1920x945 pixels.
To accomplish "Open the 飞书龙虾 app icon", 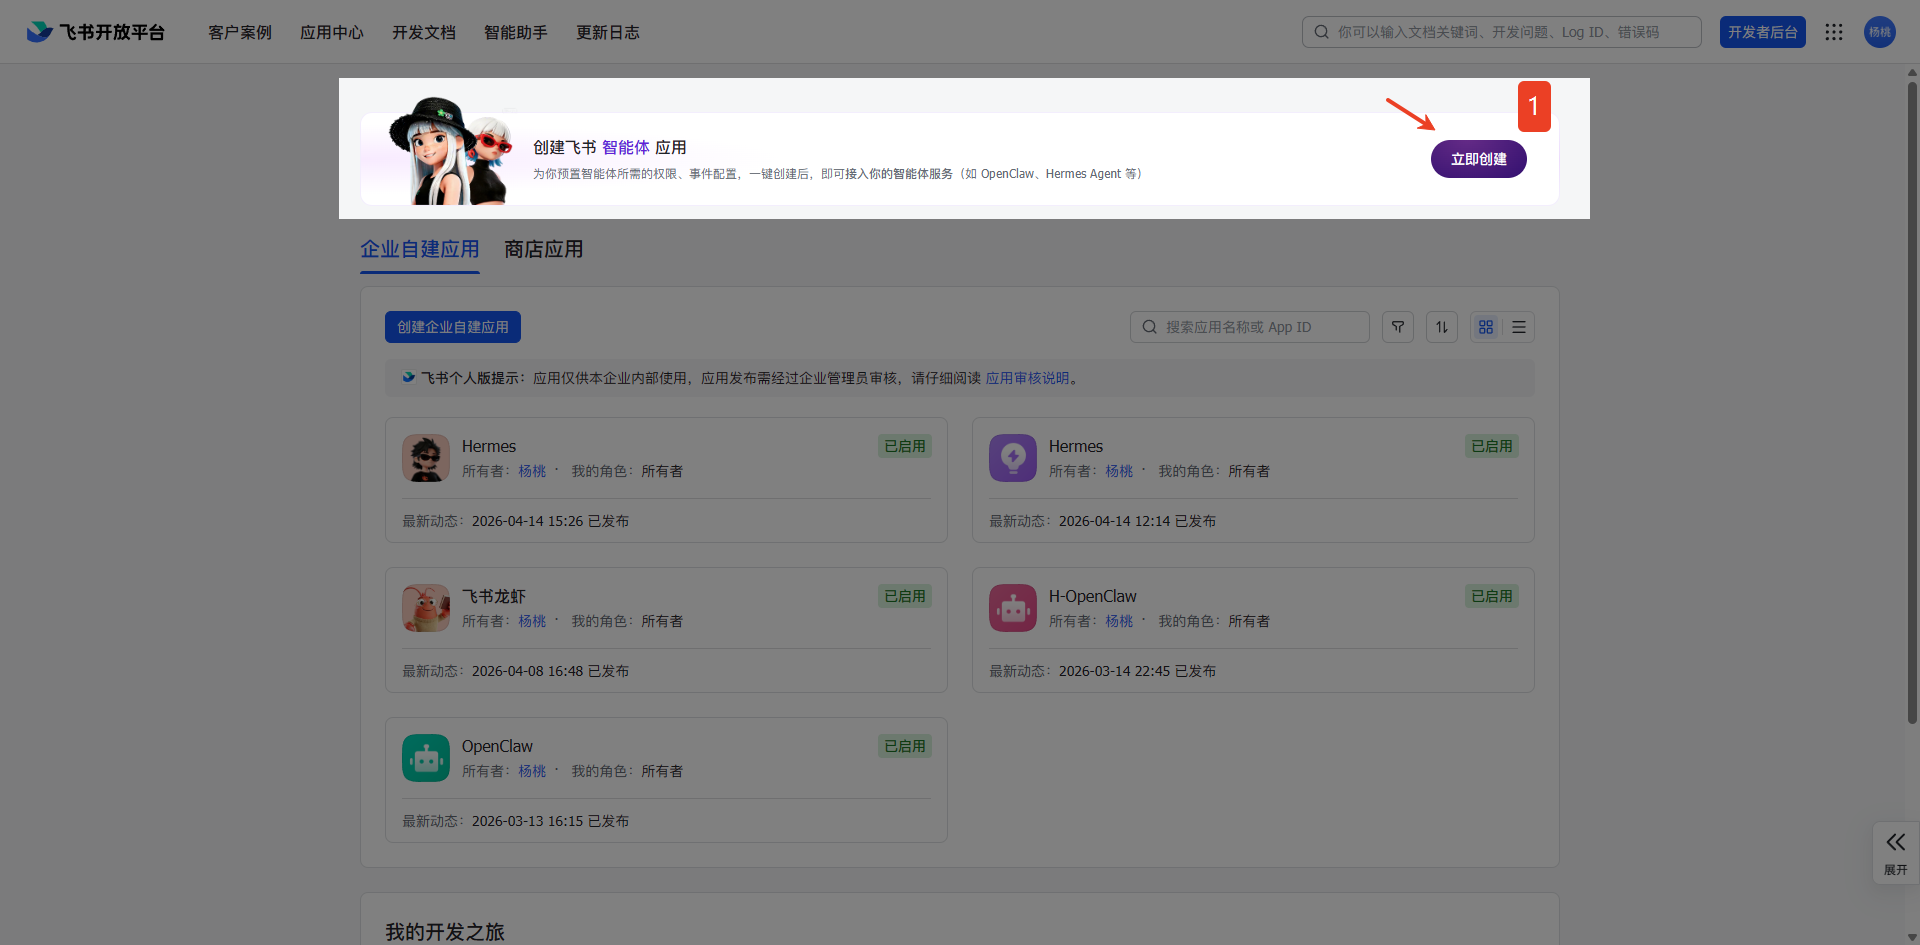I will coord(426,608).
